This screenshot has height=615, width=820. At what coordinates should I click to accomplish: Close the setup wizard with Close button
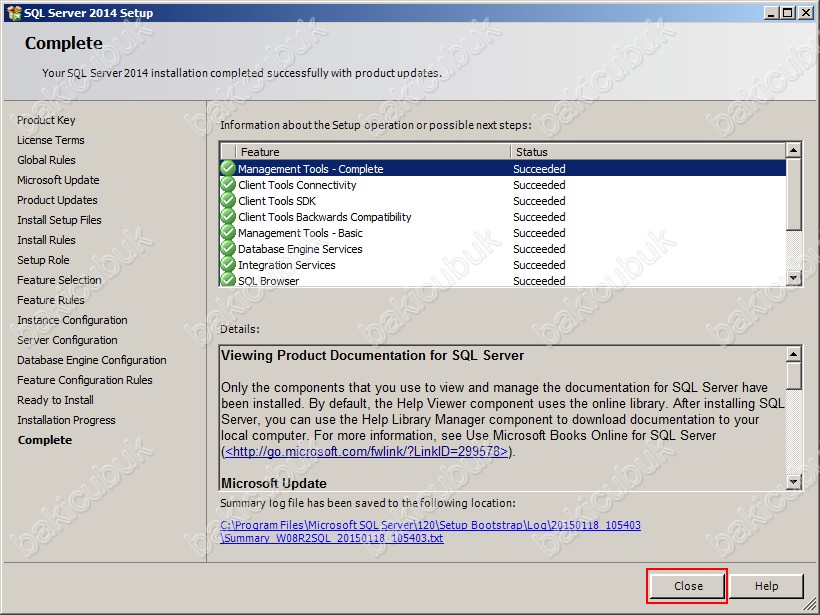688,586
